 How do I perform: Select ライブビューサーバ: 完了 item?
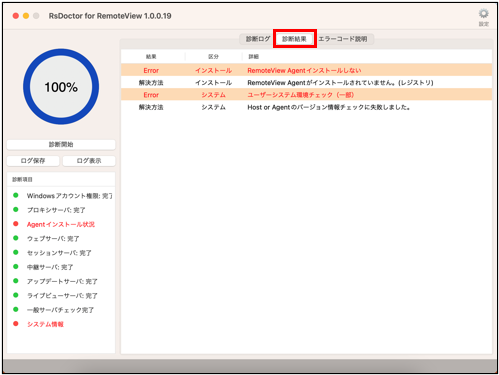pos(62,296)
